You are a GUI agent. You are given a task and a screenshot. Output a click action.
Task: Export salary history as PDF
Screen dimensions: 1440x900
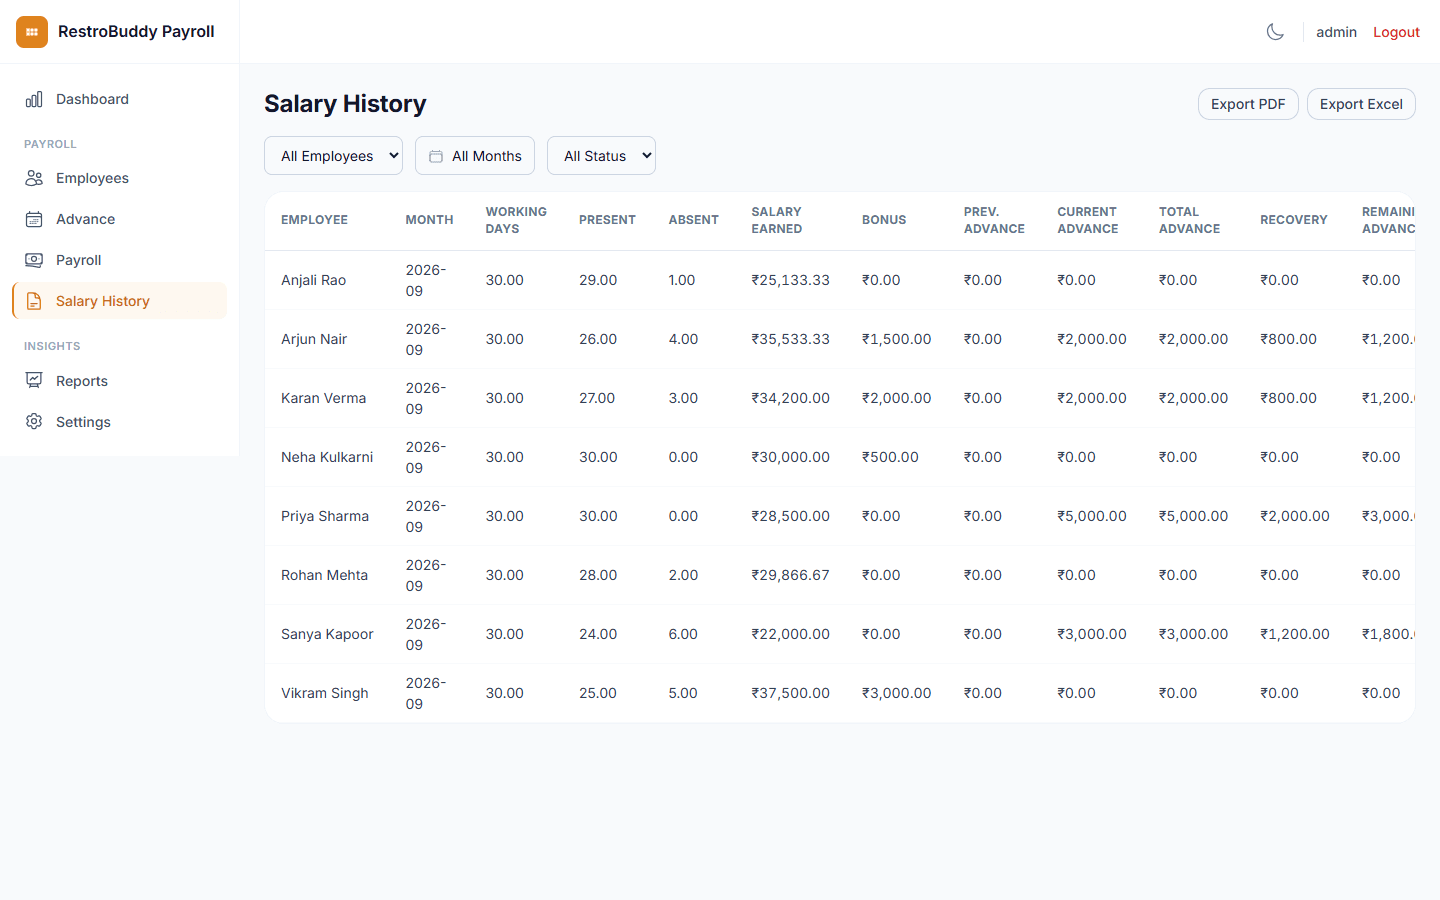[1248, 104]
